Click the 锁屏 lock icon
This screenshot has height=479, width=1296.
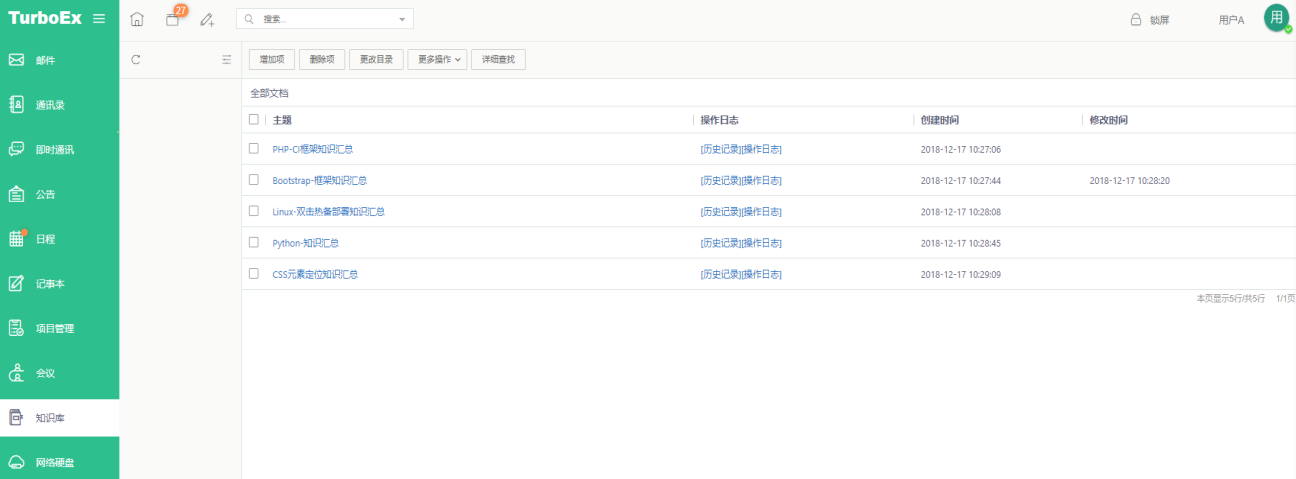[1136, 19]
